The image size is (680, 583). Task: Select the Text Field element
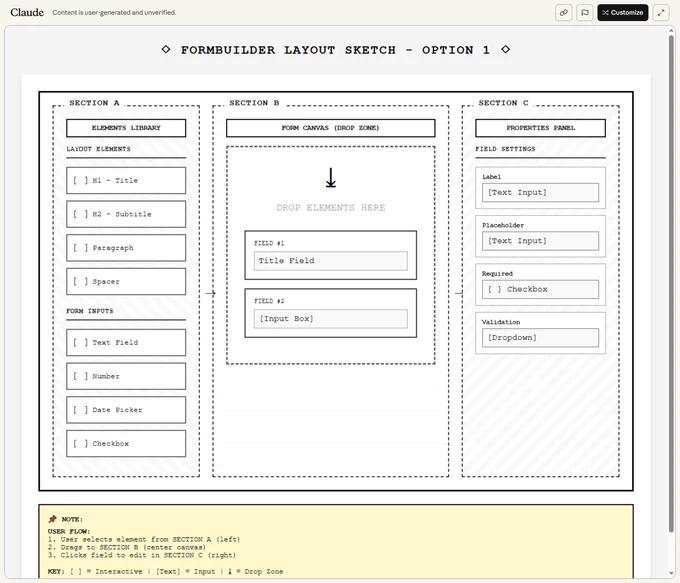point(126,343)
